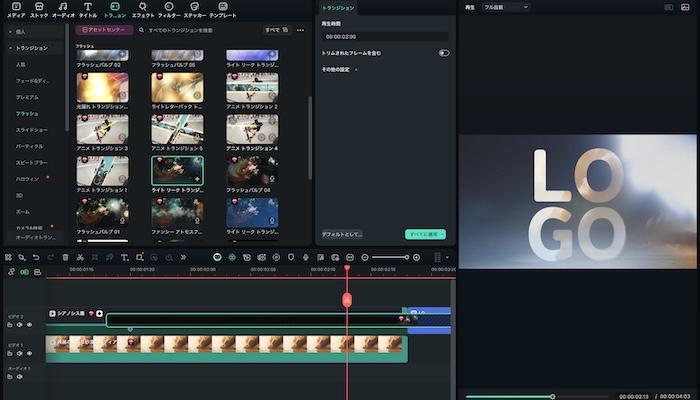Click the undo arrow in timeline toolbar
The image size is (700, 400).
[x=36, y=257]
